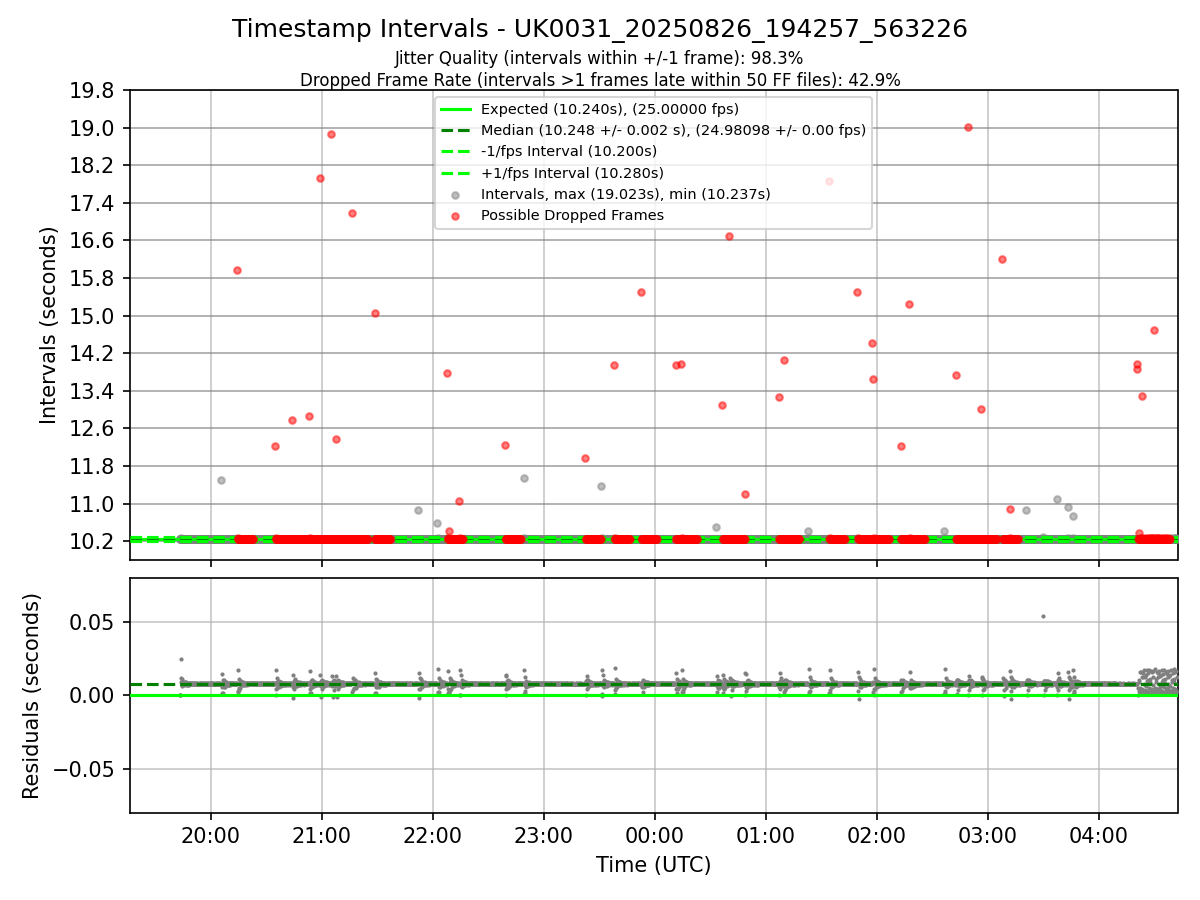Image resolution: width=1200 pixels, height=900 pixels.
Task: Click the isolated gray residual outlier above 0.05 near 03:30
Action: (1043, 616)
